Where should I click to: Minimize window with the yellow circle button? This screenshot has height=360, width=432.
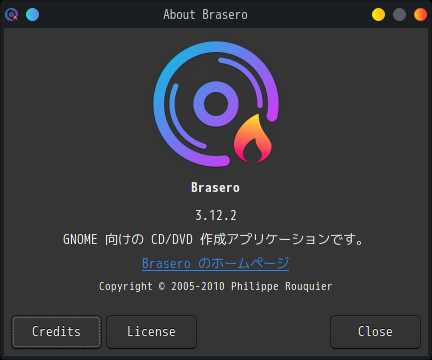coord(378,15)
